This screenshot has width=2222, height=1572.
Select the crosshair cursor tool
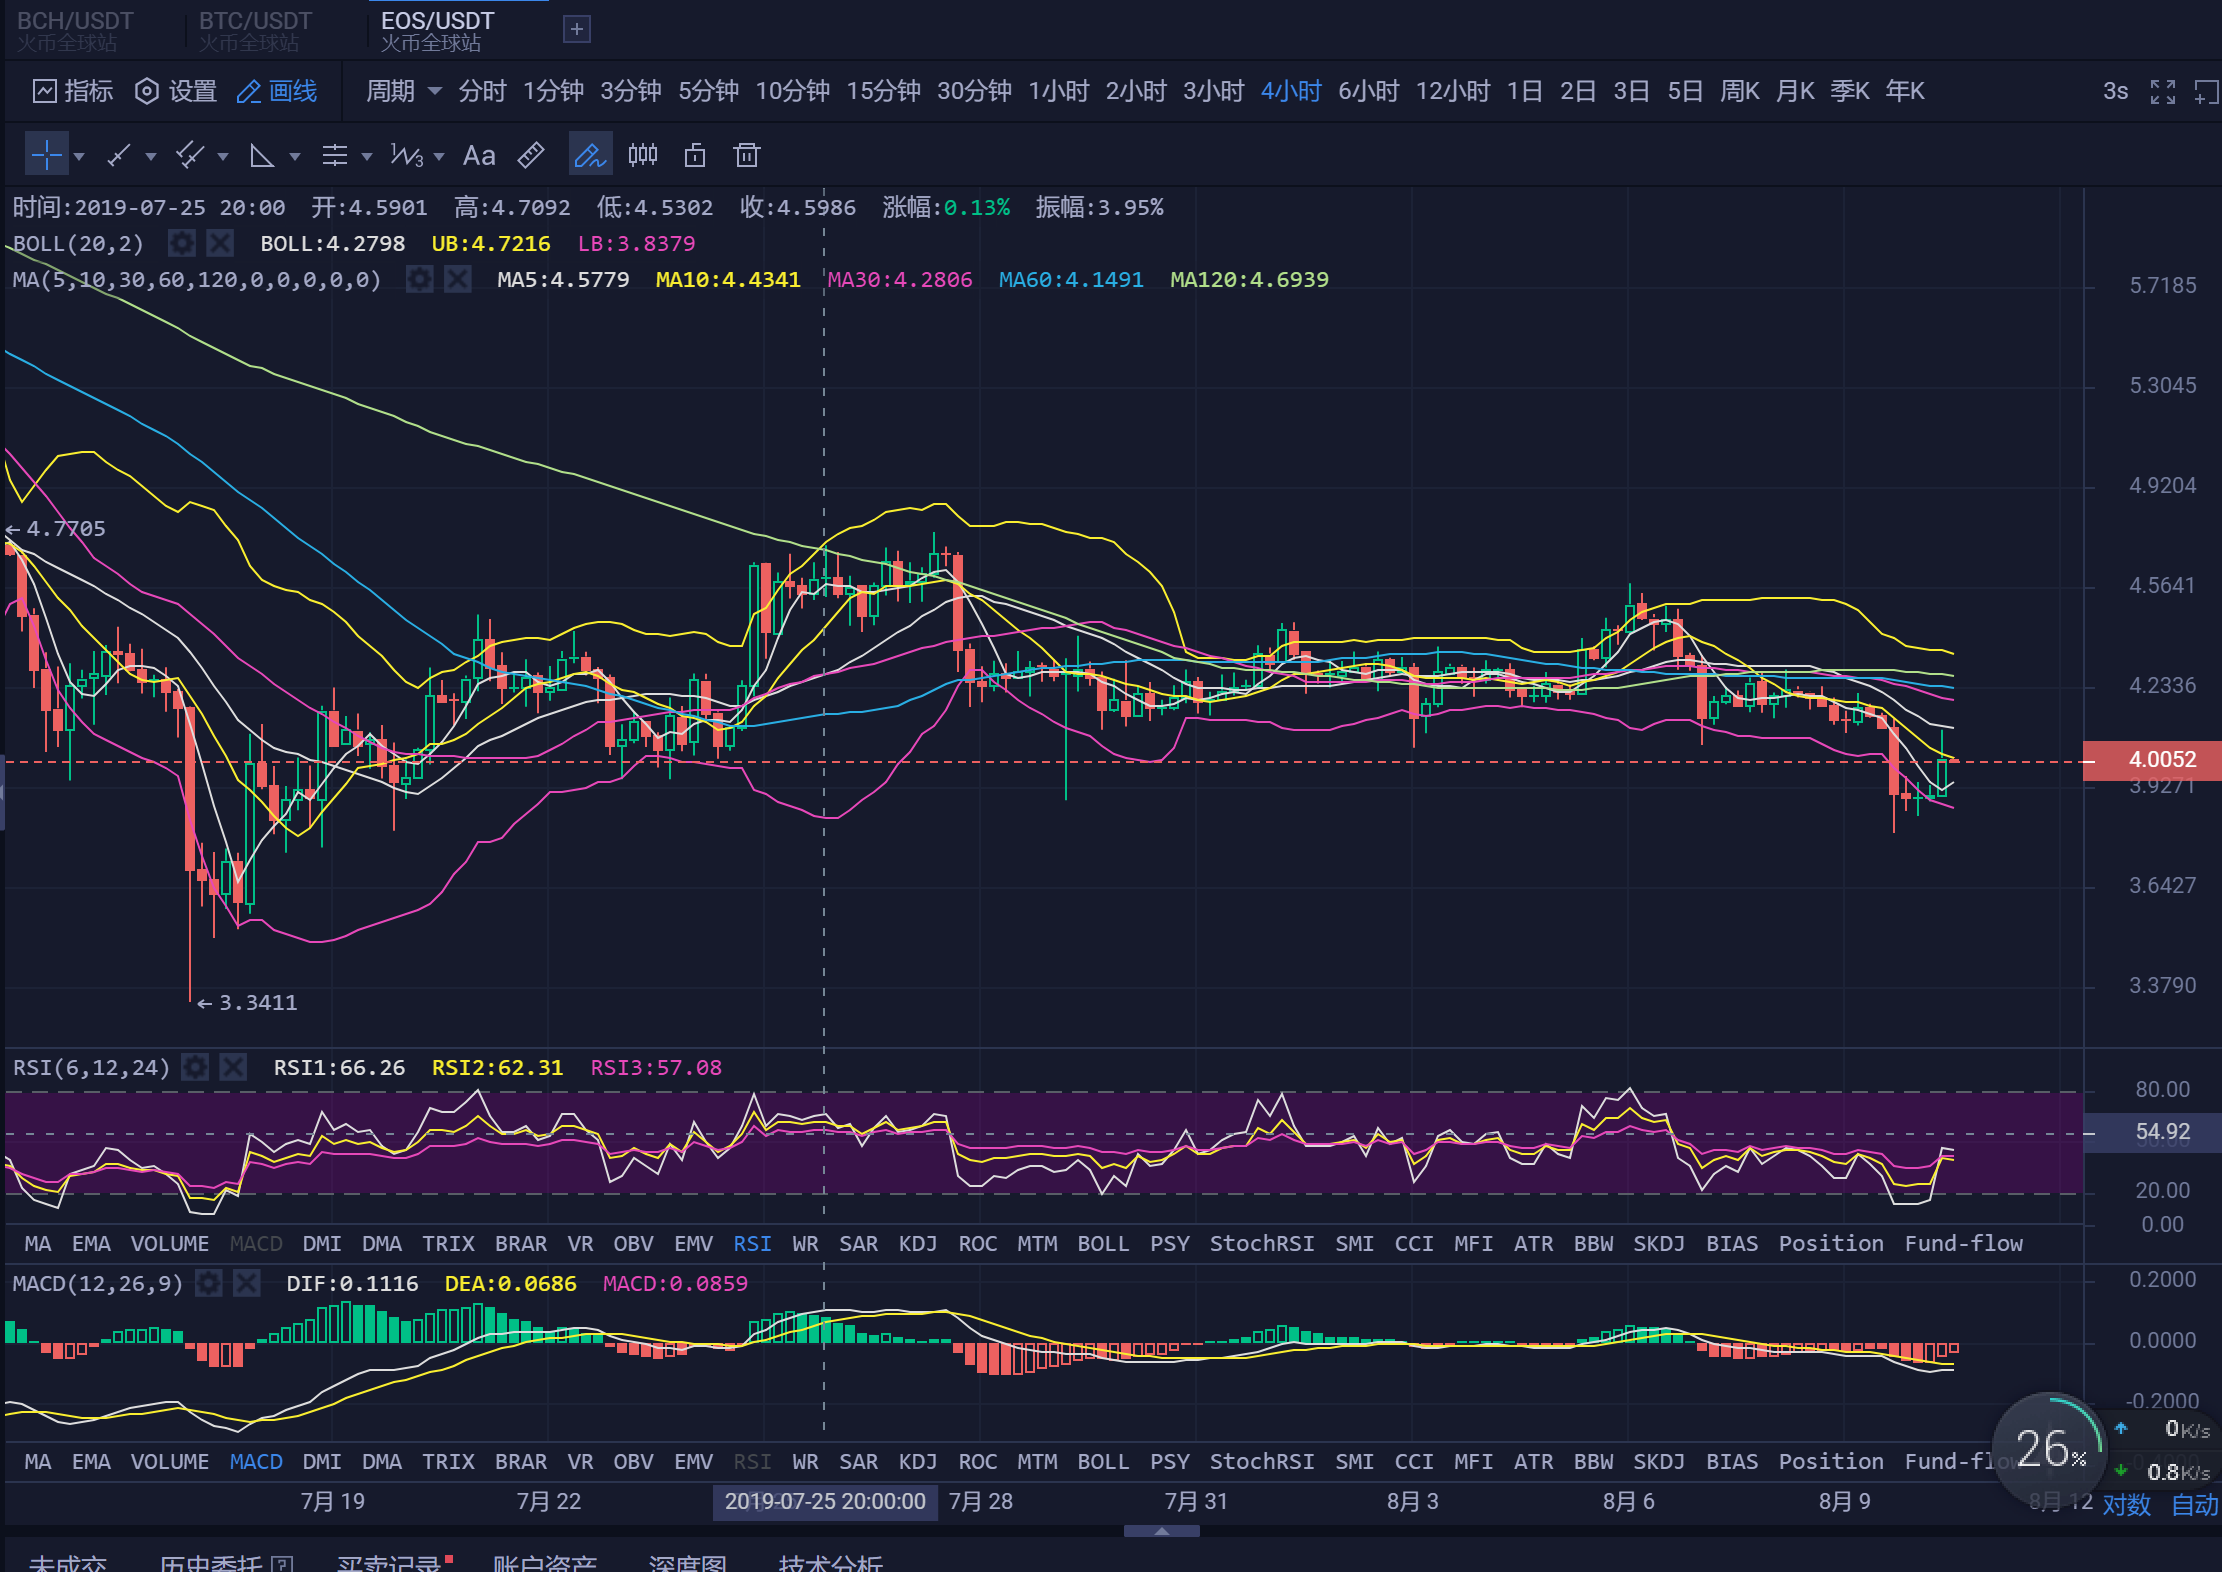tap(46, 155)
